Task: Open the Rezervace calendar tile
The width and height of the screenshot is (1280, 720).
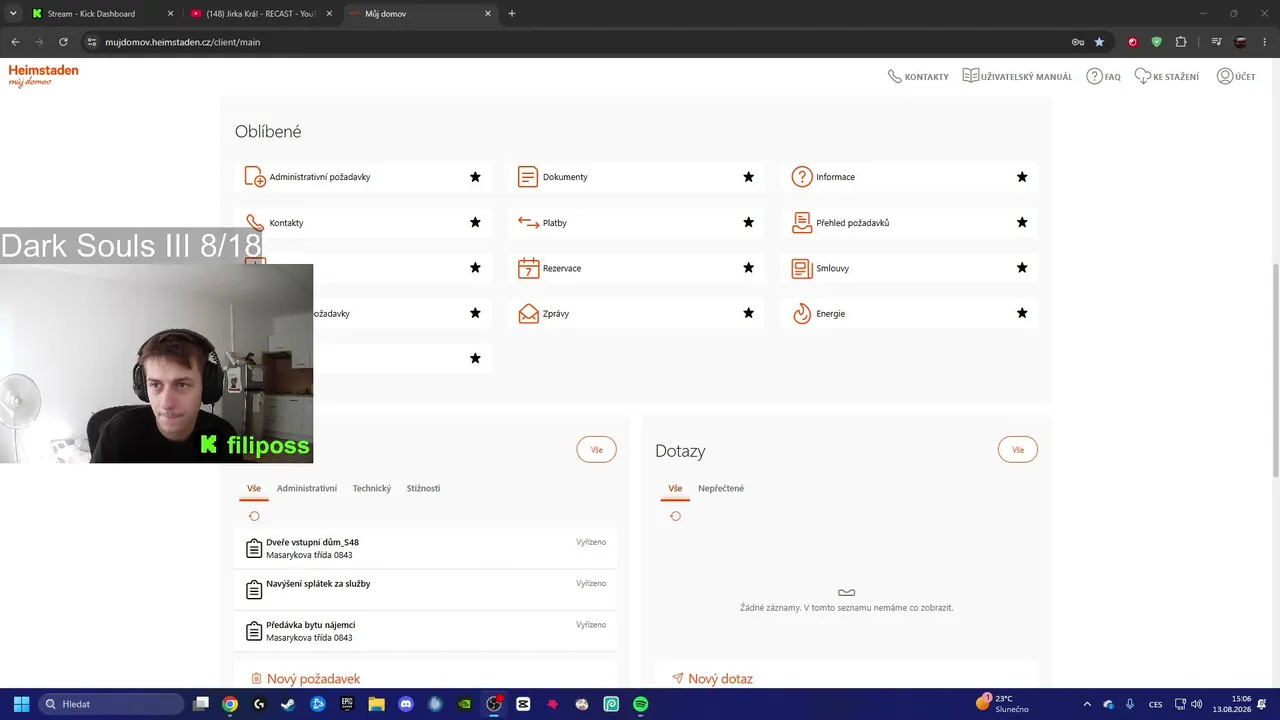Action: [637, 268]
